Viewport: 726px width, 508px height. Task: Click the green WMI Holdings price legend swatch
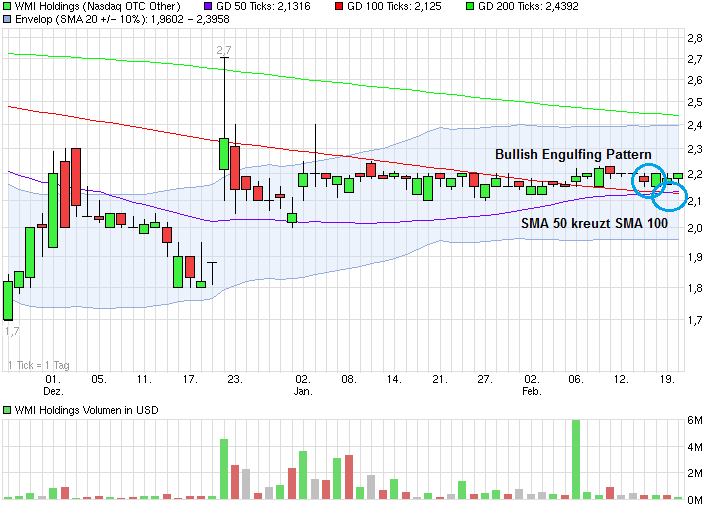click(x=7, y=6)
